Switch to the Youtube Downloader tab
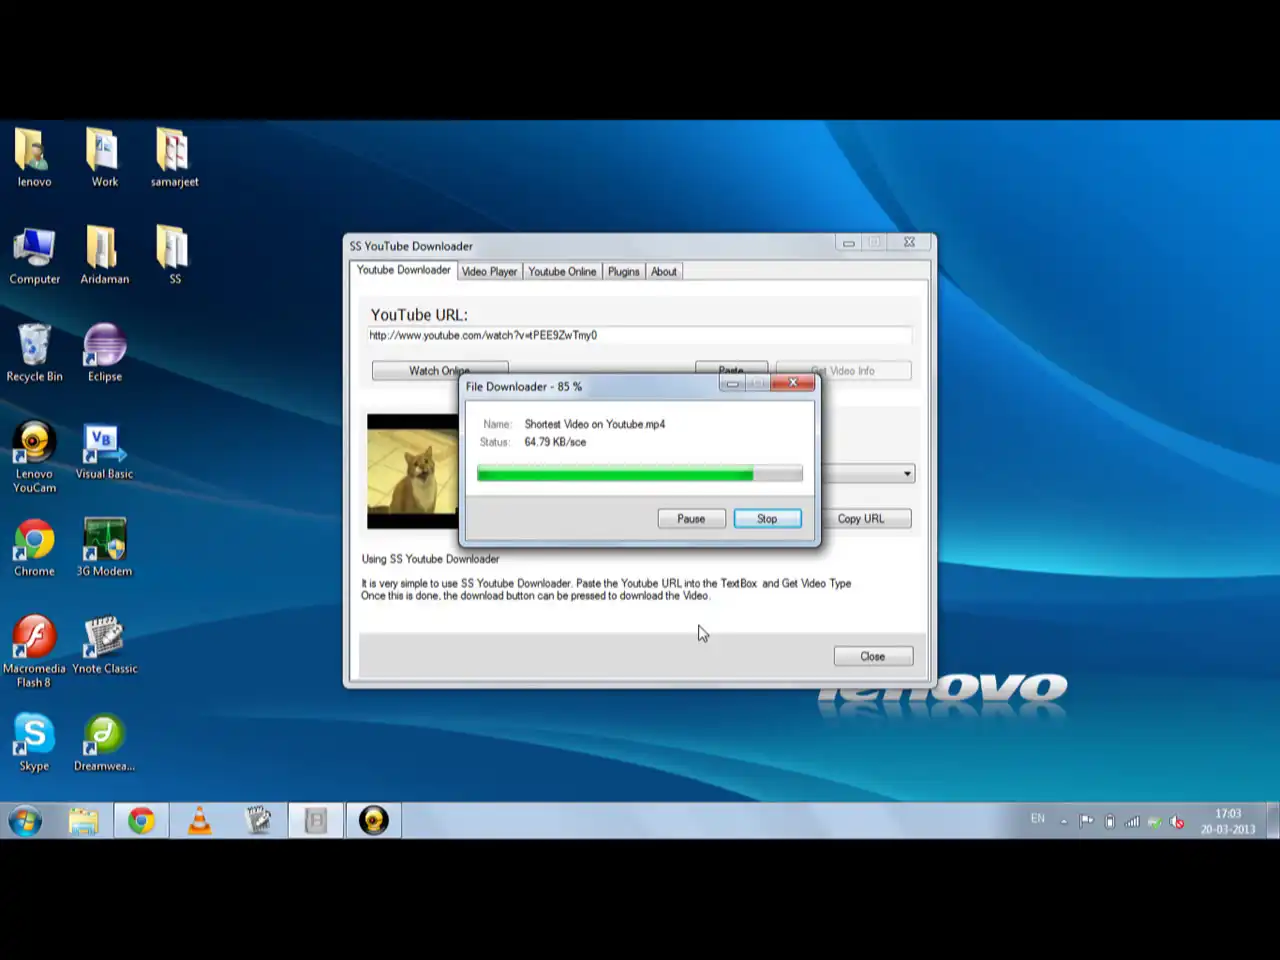The height and width of the screenshot is (960, 1280). pos(404,270)
